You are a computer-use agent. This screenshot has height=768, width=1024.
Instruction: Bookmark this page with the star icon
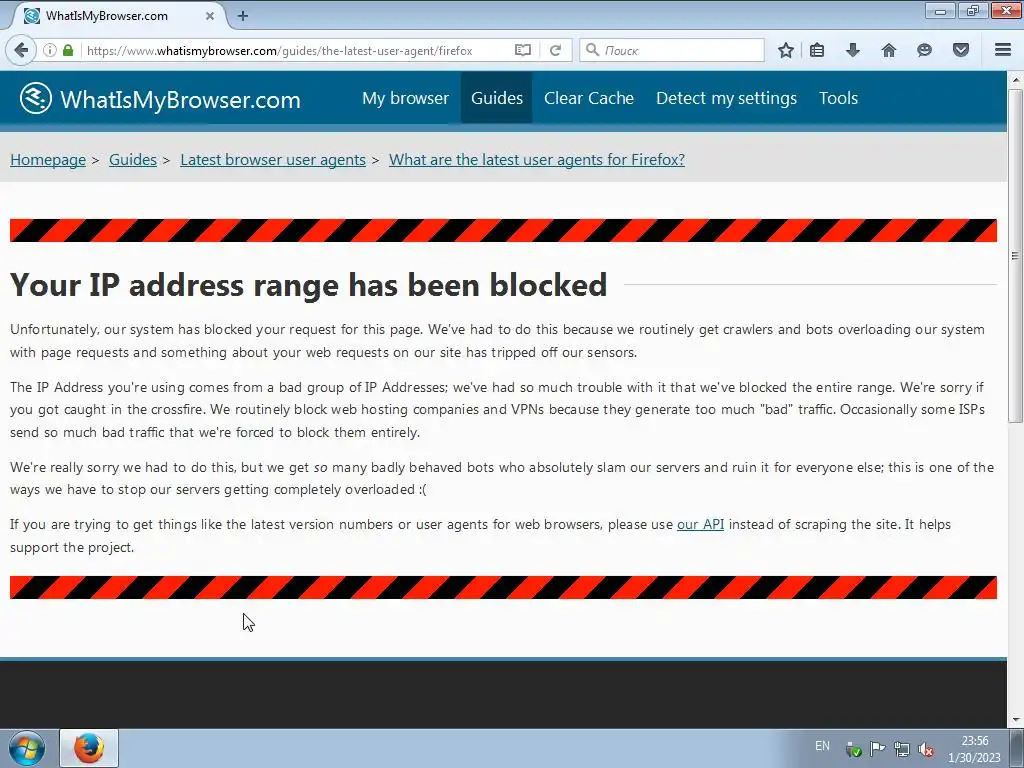(786, 50)
